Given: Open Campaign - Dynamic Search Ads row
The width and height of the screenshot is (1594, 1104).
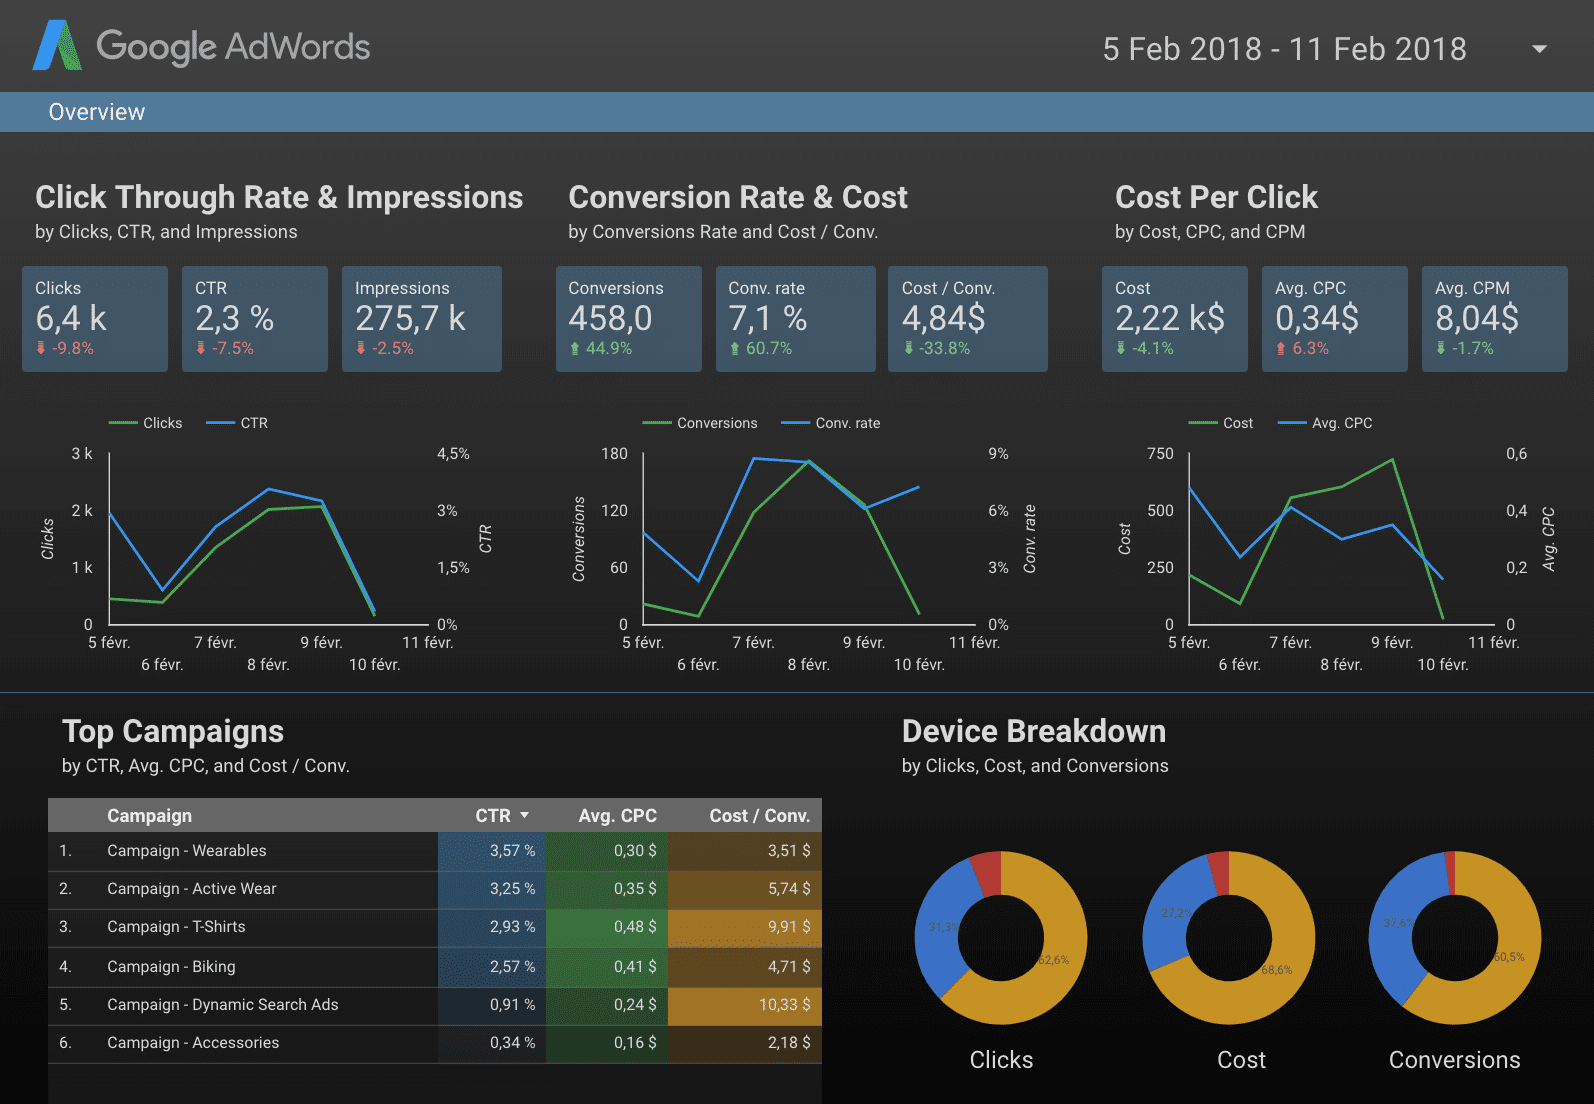Looking at the screenshot, I should pyautogui.click(x=223, y=1005).
